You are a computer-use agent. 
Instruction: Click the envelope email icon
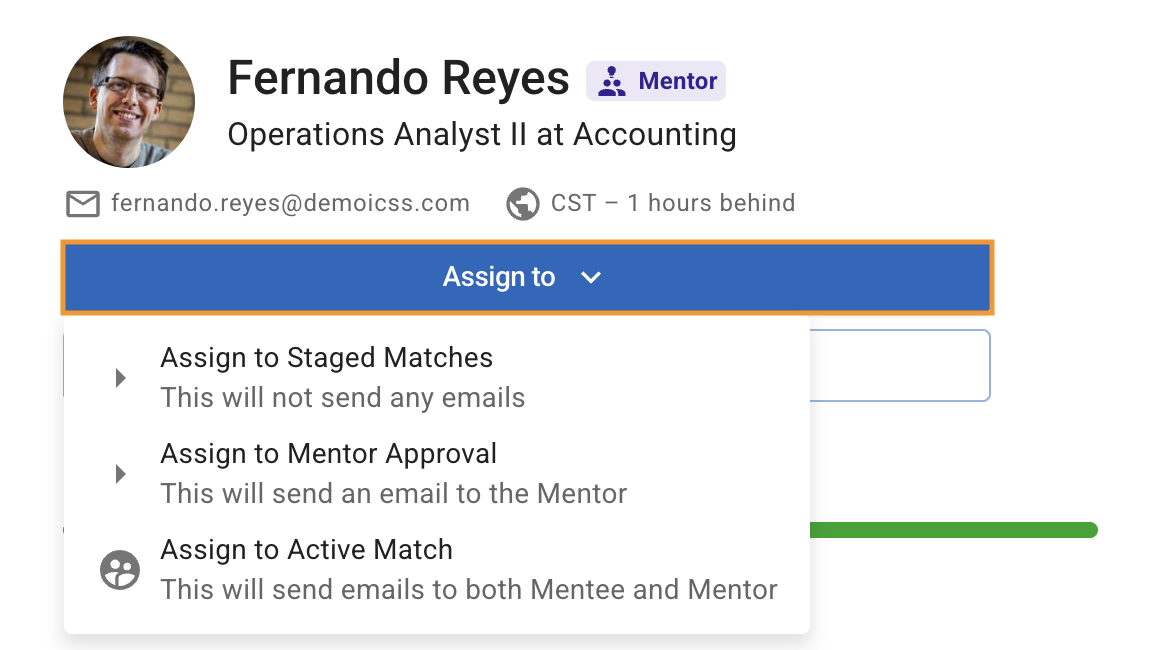[x=82, y=203]
